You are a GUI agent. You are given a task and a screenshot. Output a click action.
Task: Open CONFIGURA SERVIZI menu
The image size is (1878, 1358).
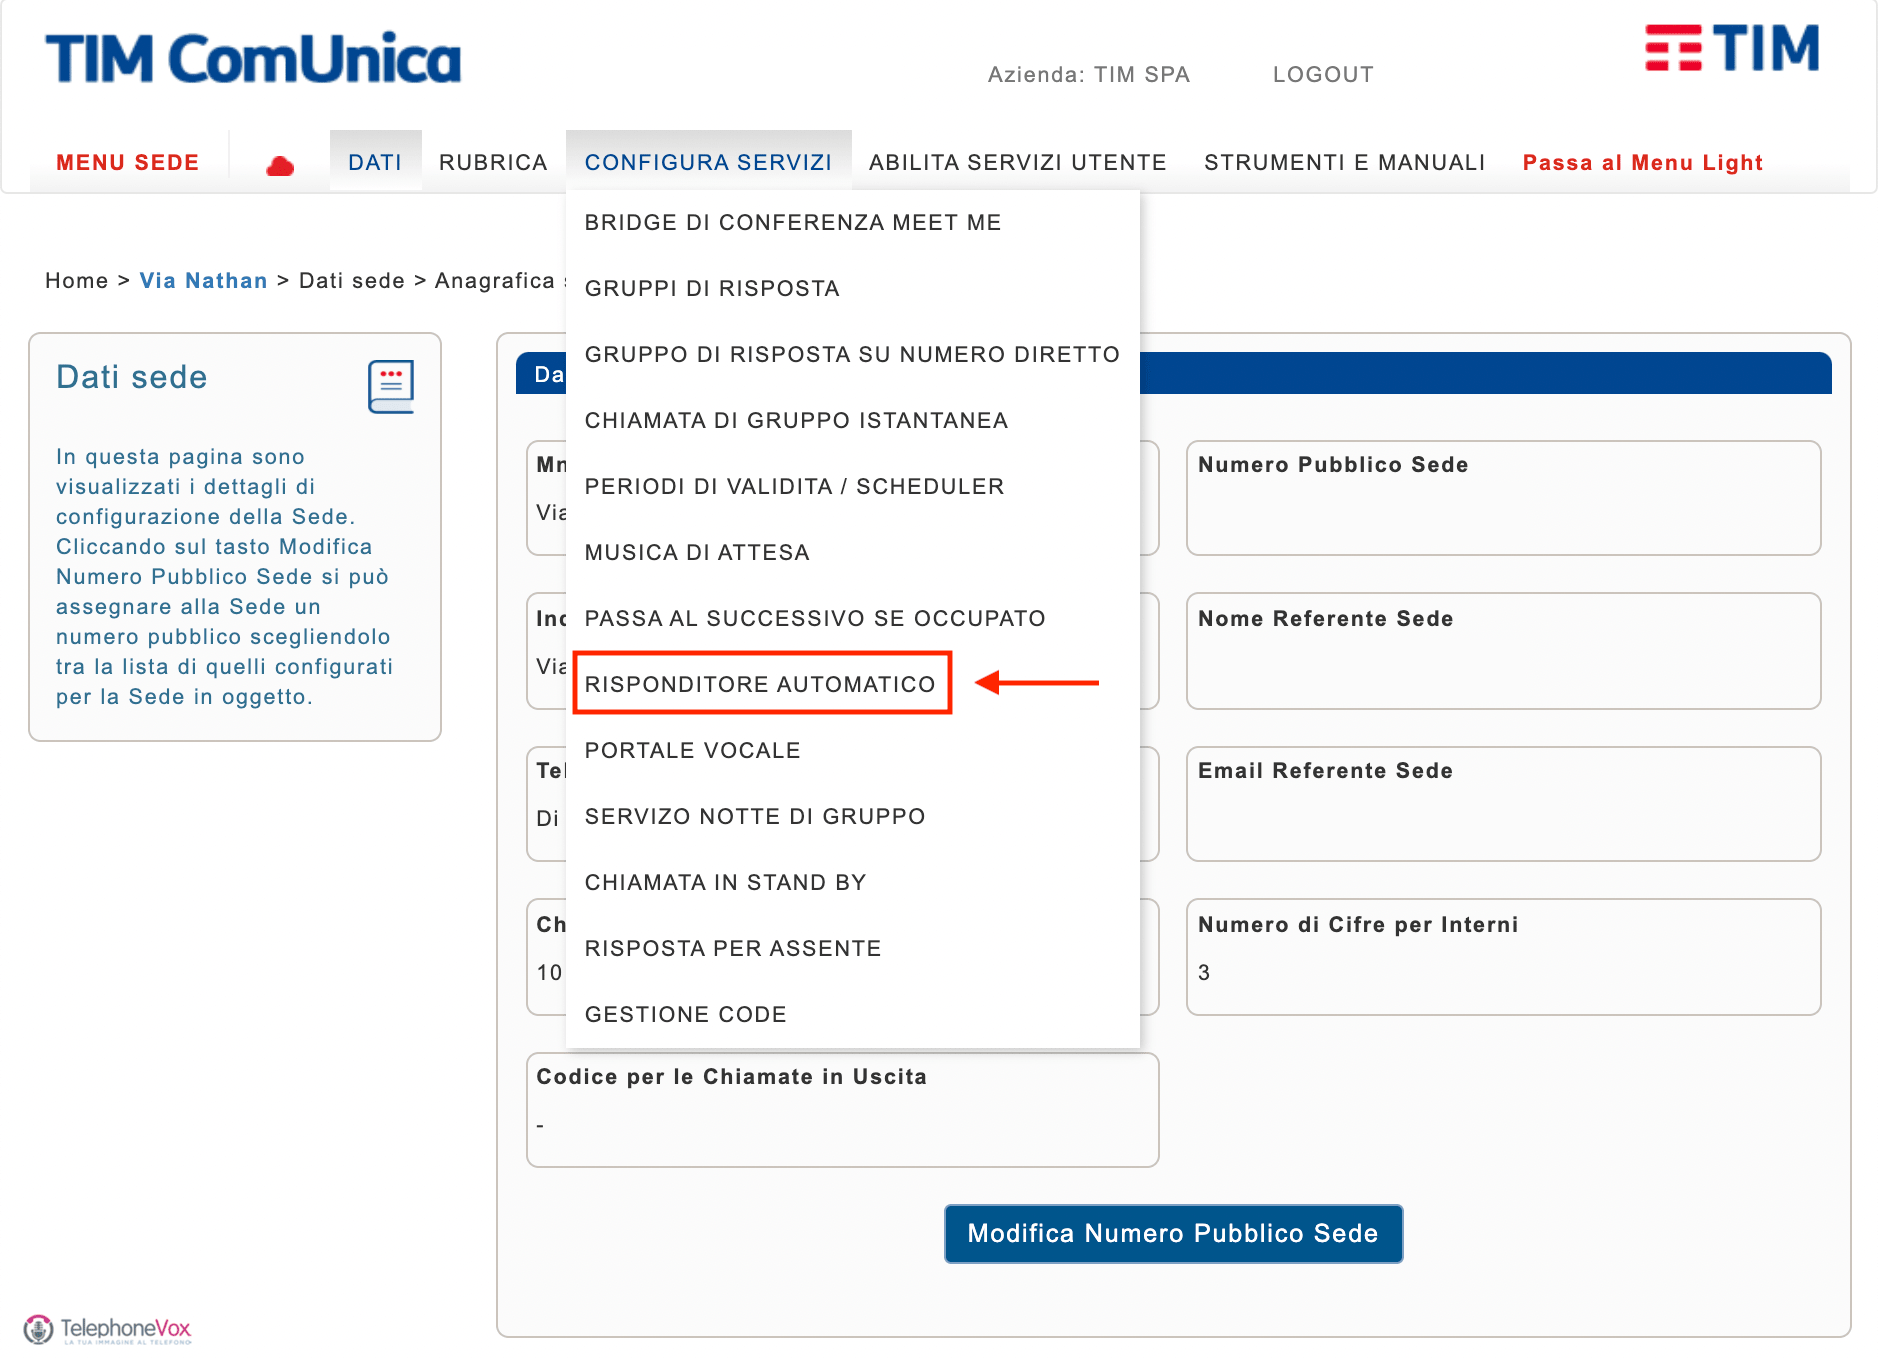(x=708, y=162)
